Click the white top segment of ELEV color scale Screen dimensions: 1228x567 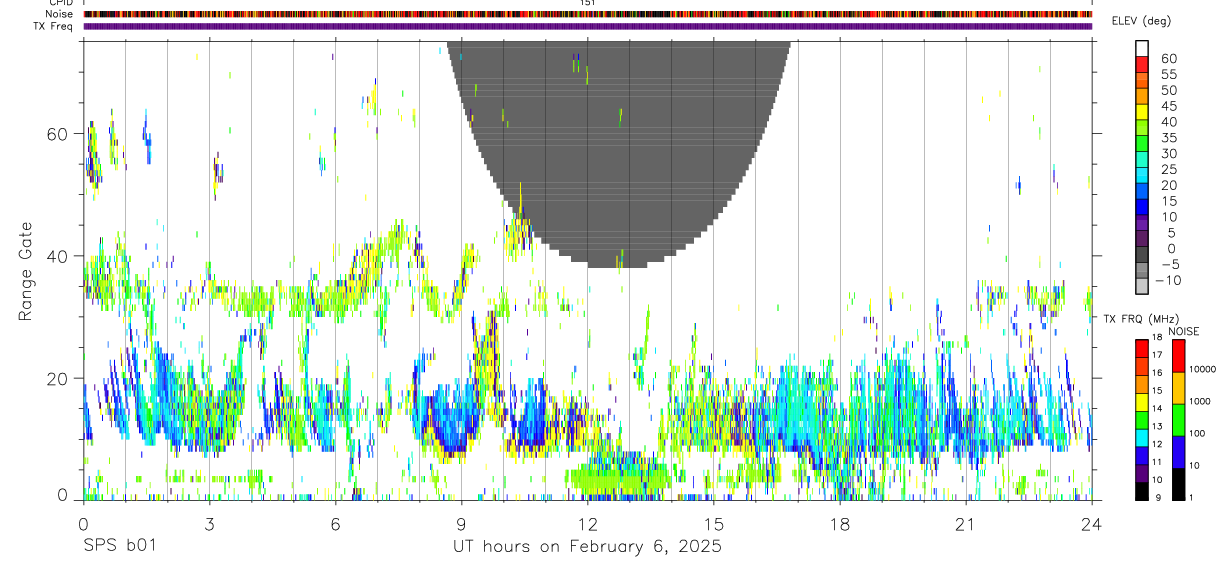[x=1142, y=49]
